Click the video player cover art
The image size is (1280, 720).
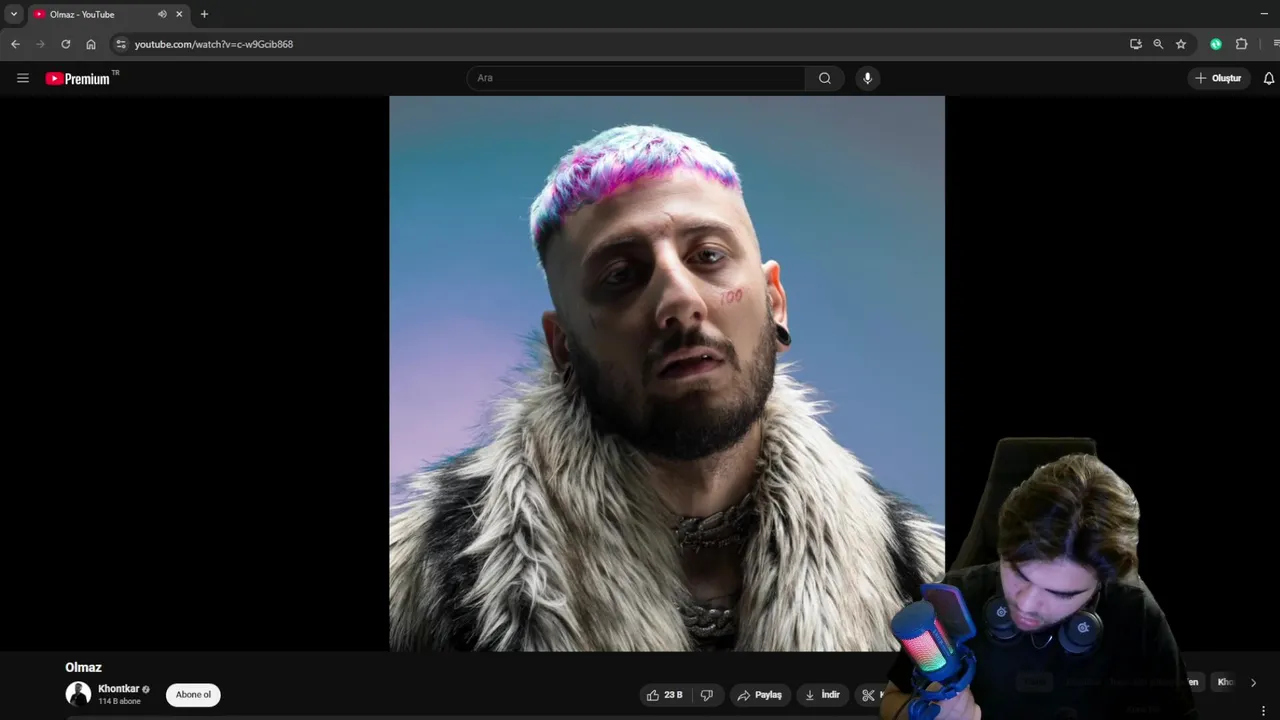coord(666,373)
